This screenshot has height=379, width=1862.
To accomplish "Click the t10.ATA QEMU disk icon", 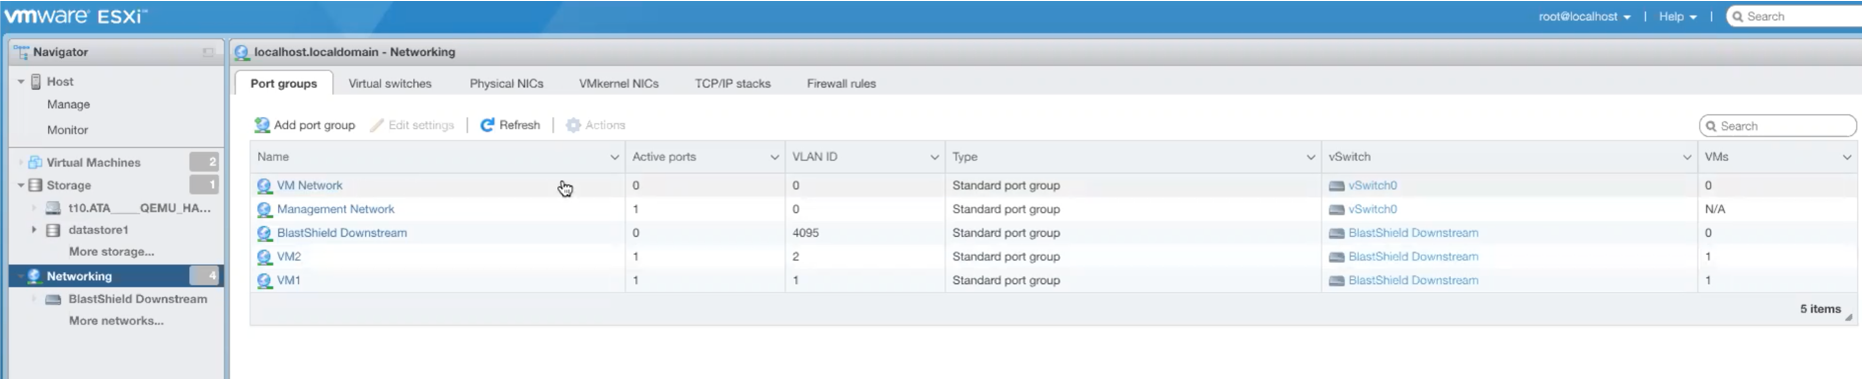I will coord(53,208).
